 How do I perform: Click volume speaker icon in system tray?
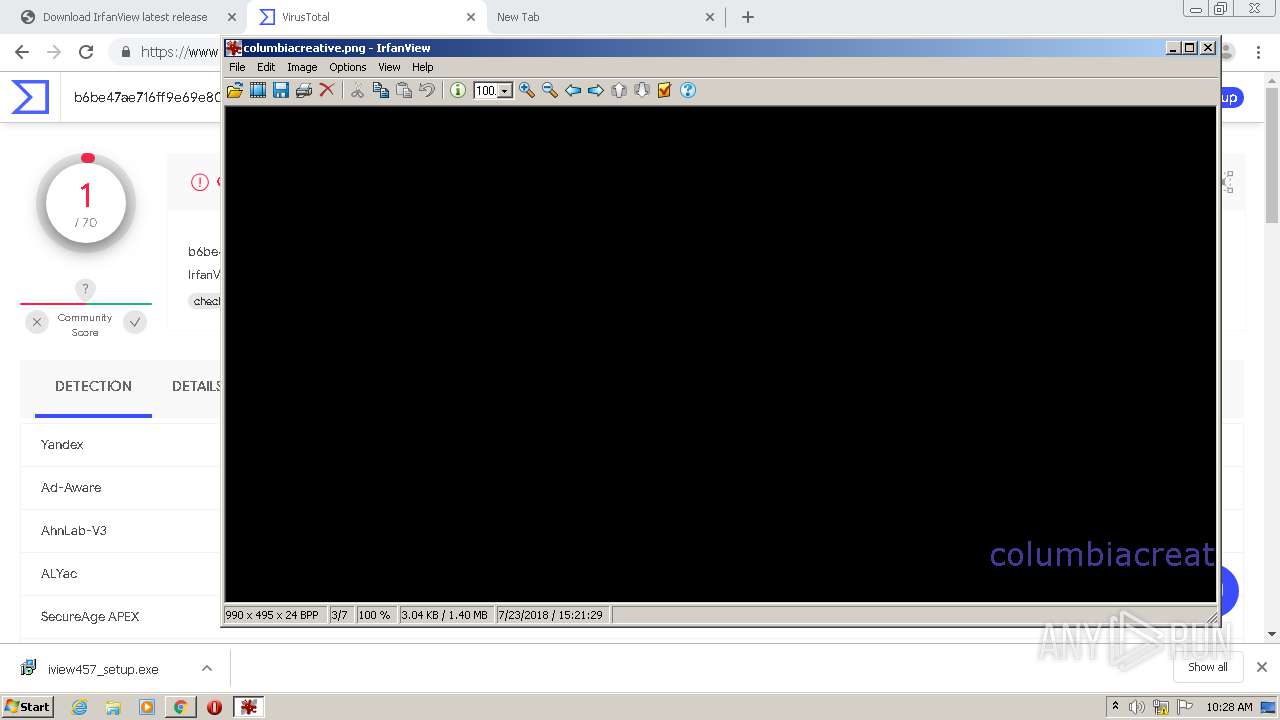click(x=1137, y=707)
